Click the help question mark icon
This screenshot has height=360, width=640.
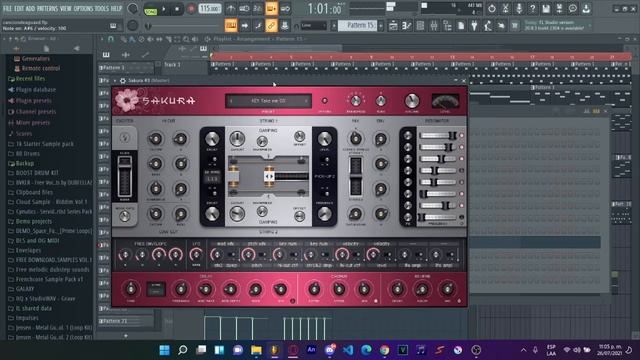tap(532, 9)
